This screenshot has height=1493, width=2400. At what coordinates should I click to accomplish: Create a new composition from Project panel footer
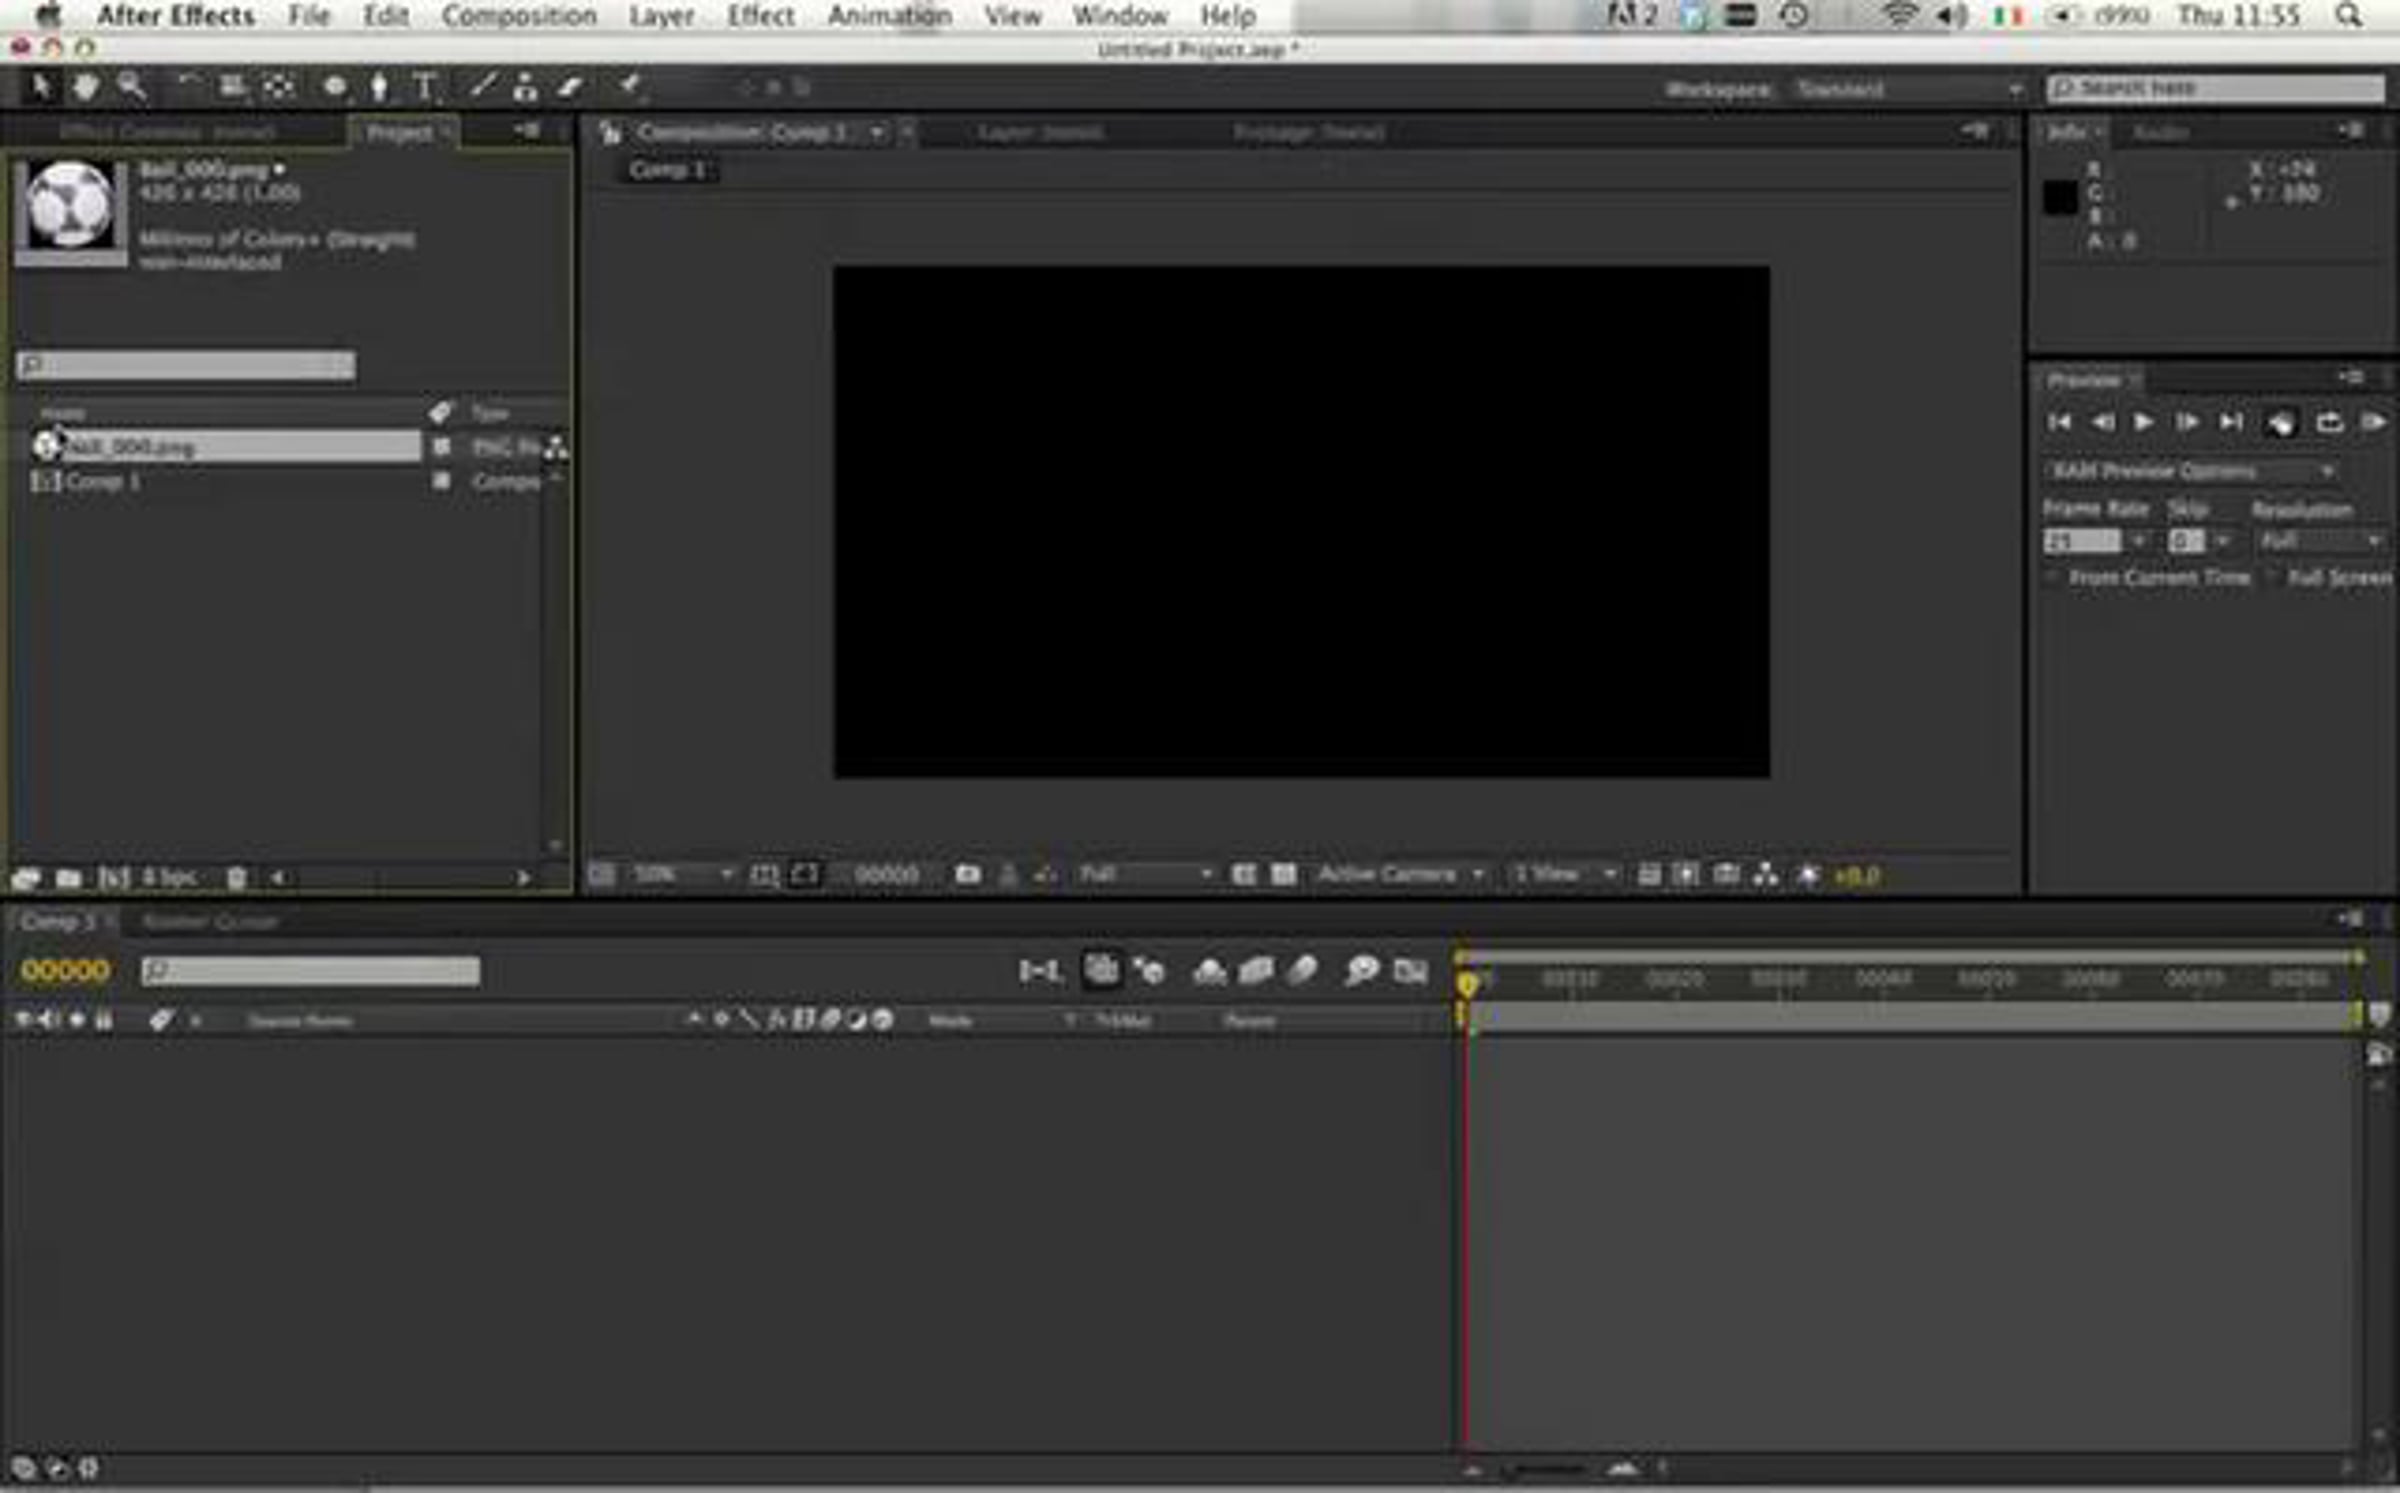click(113, 877)
